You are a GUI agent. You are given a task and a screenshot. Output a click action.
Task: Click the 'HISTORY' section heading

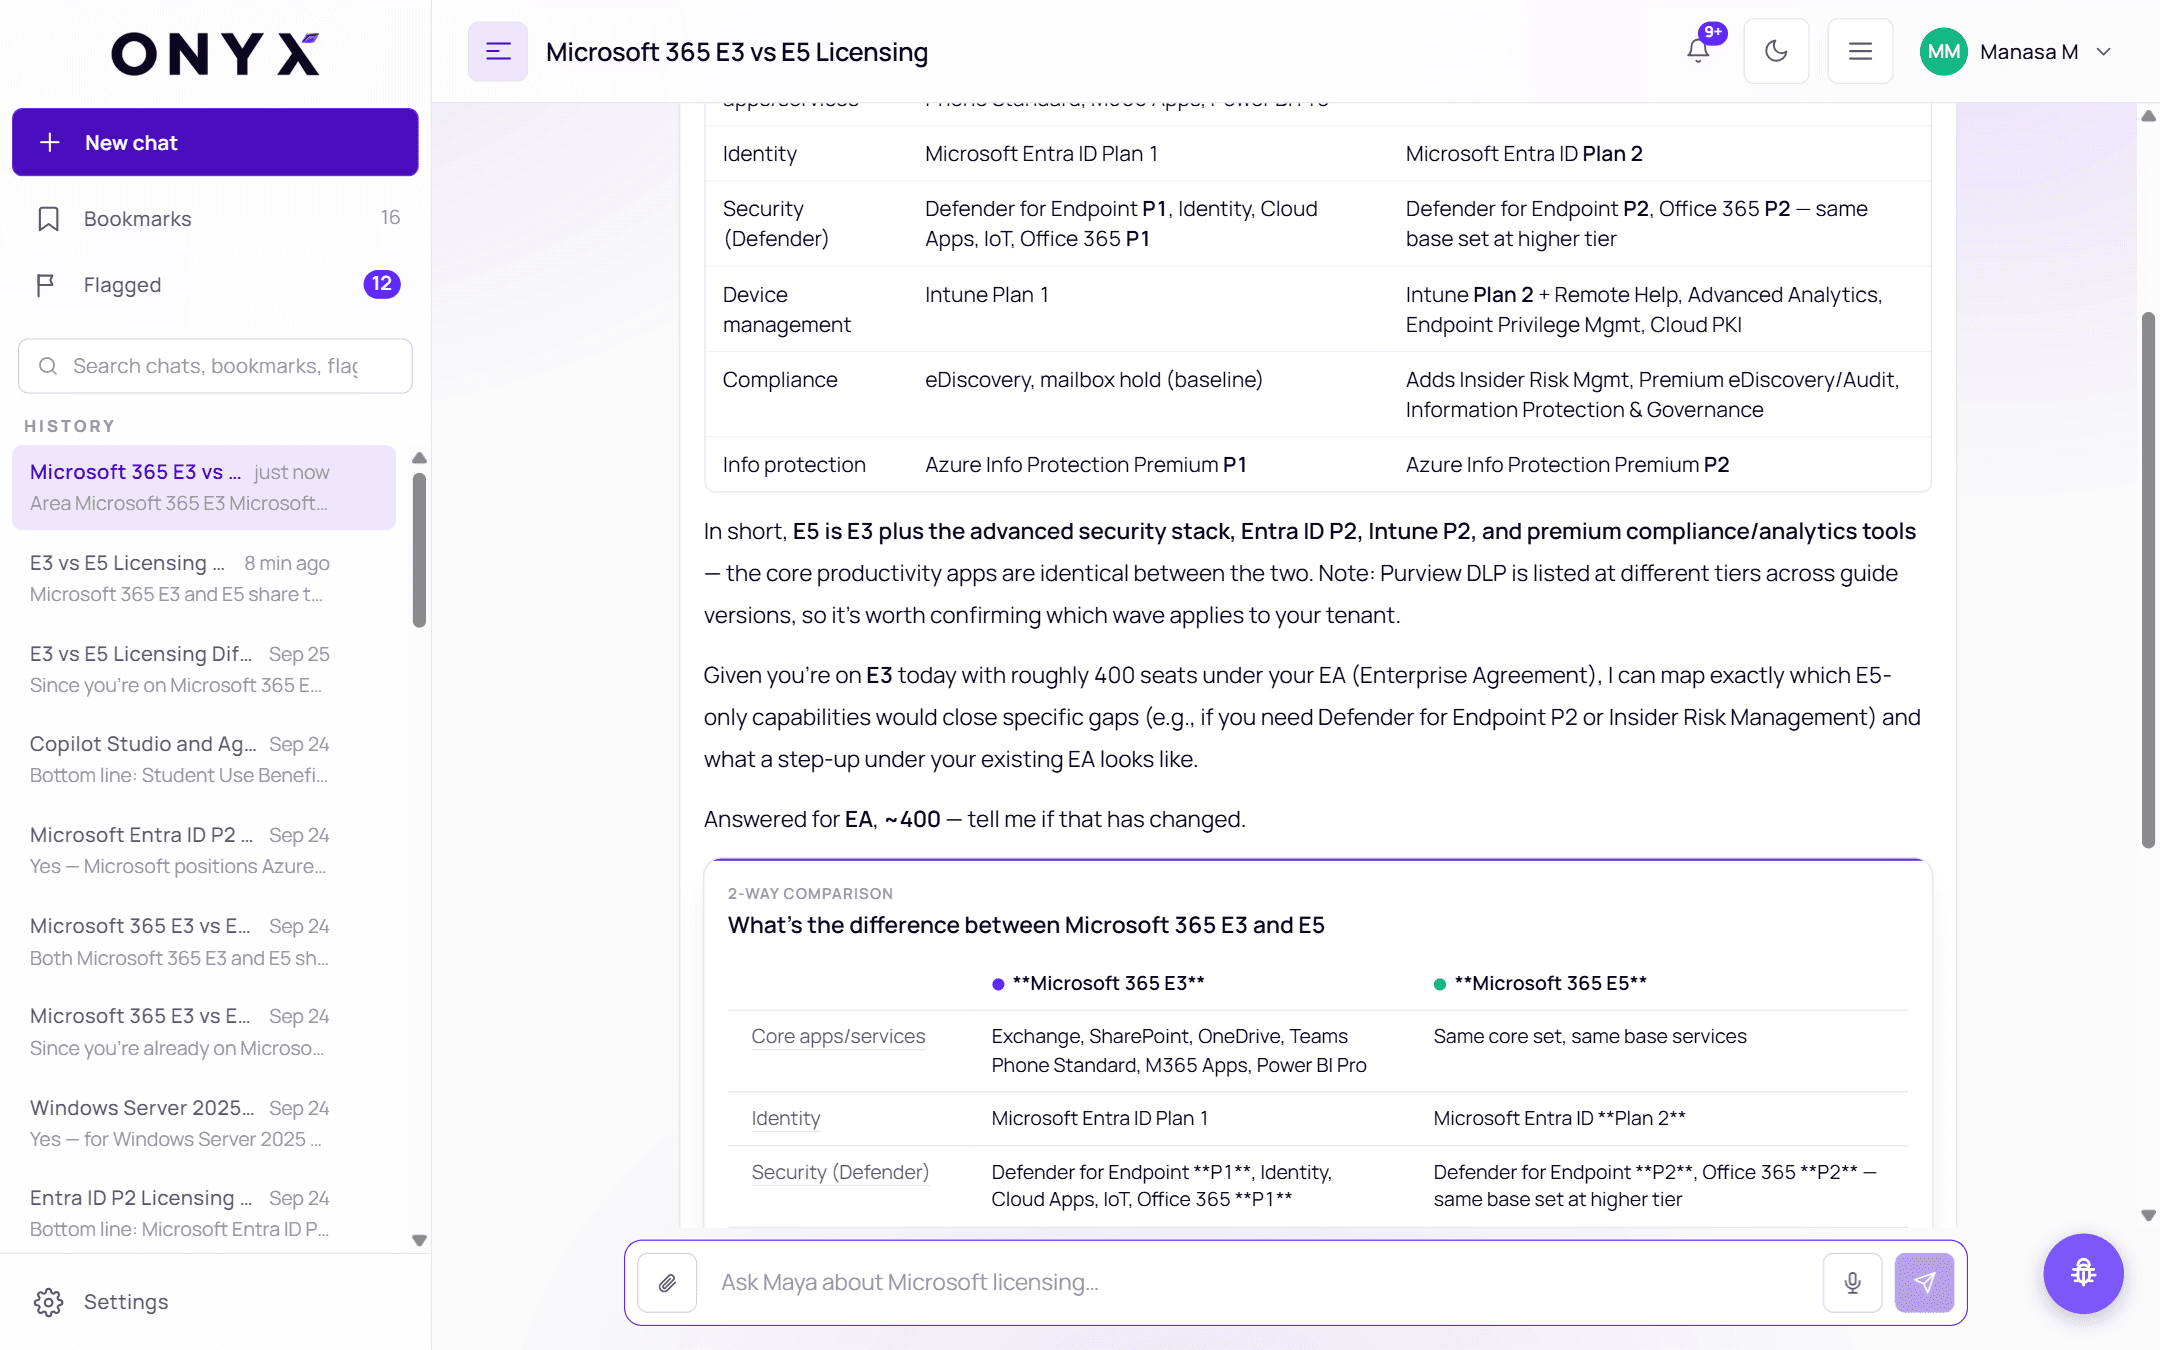pyautogui.click(x=69, y=426)
